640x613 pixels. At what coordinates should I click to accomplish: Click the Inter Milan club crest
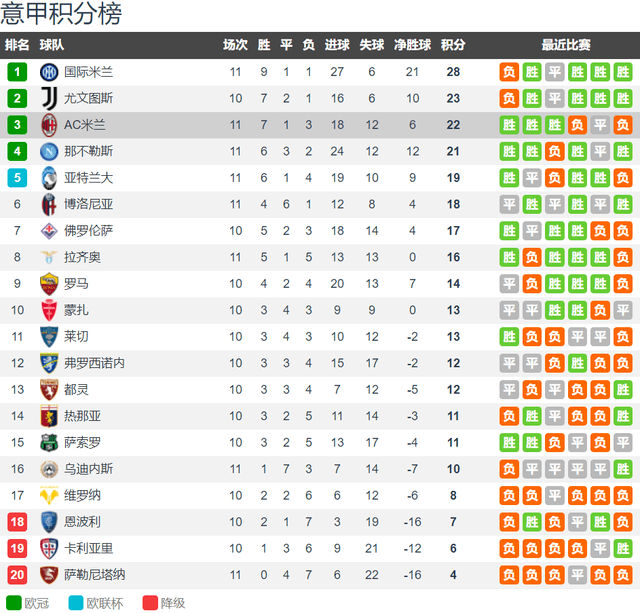click(x=49, y=72)
